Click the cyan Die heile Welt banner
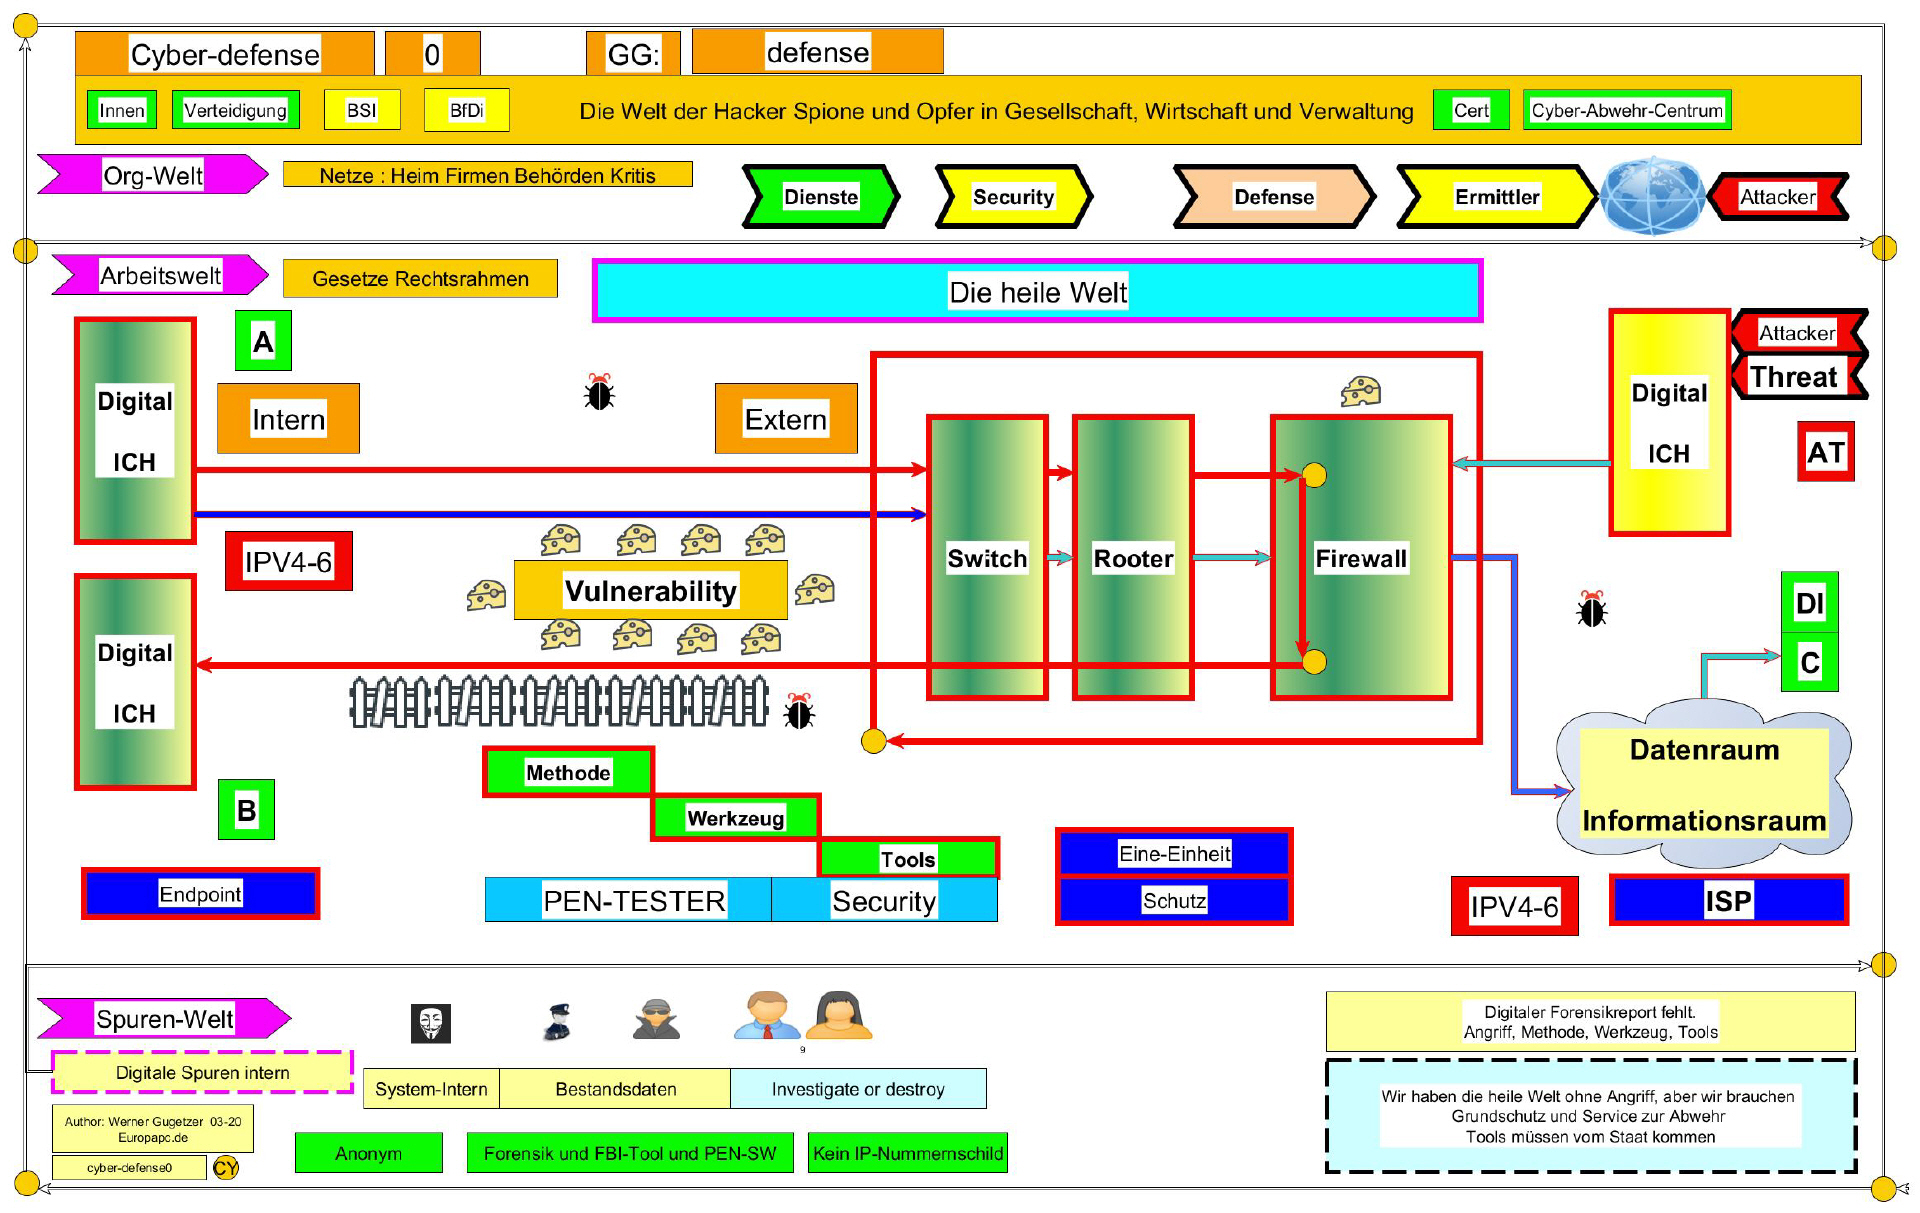 1037,292
